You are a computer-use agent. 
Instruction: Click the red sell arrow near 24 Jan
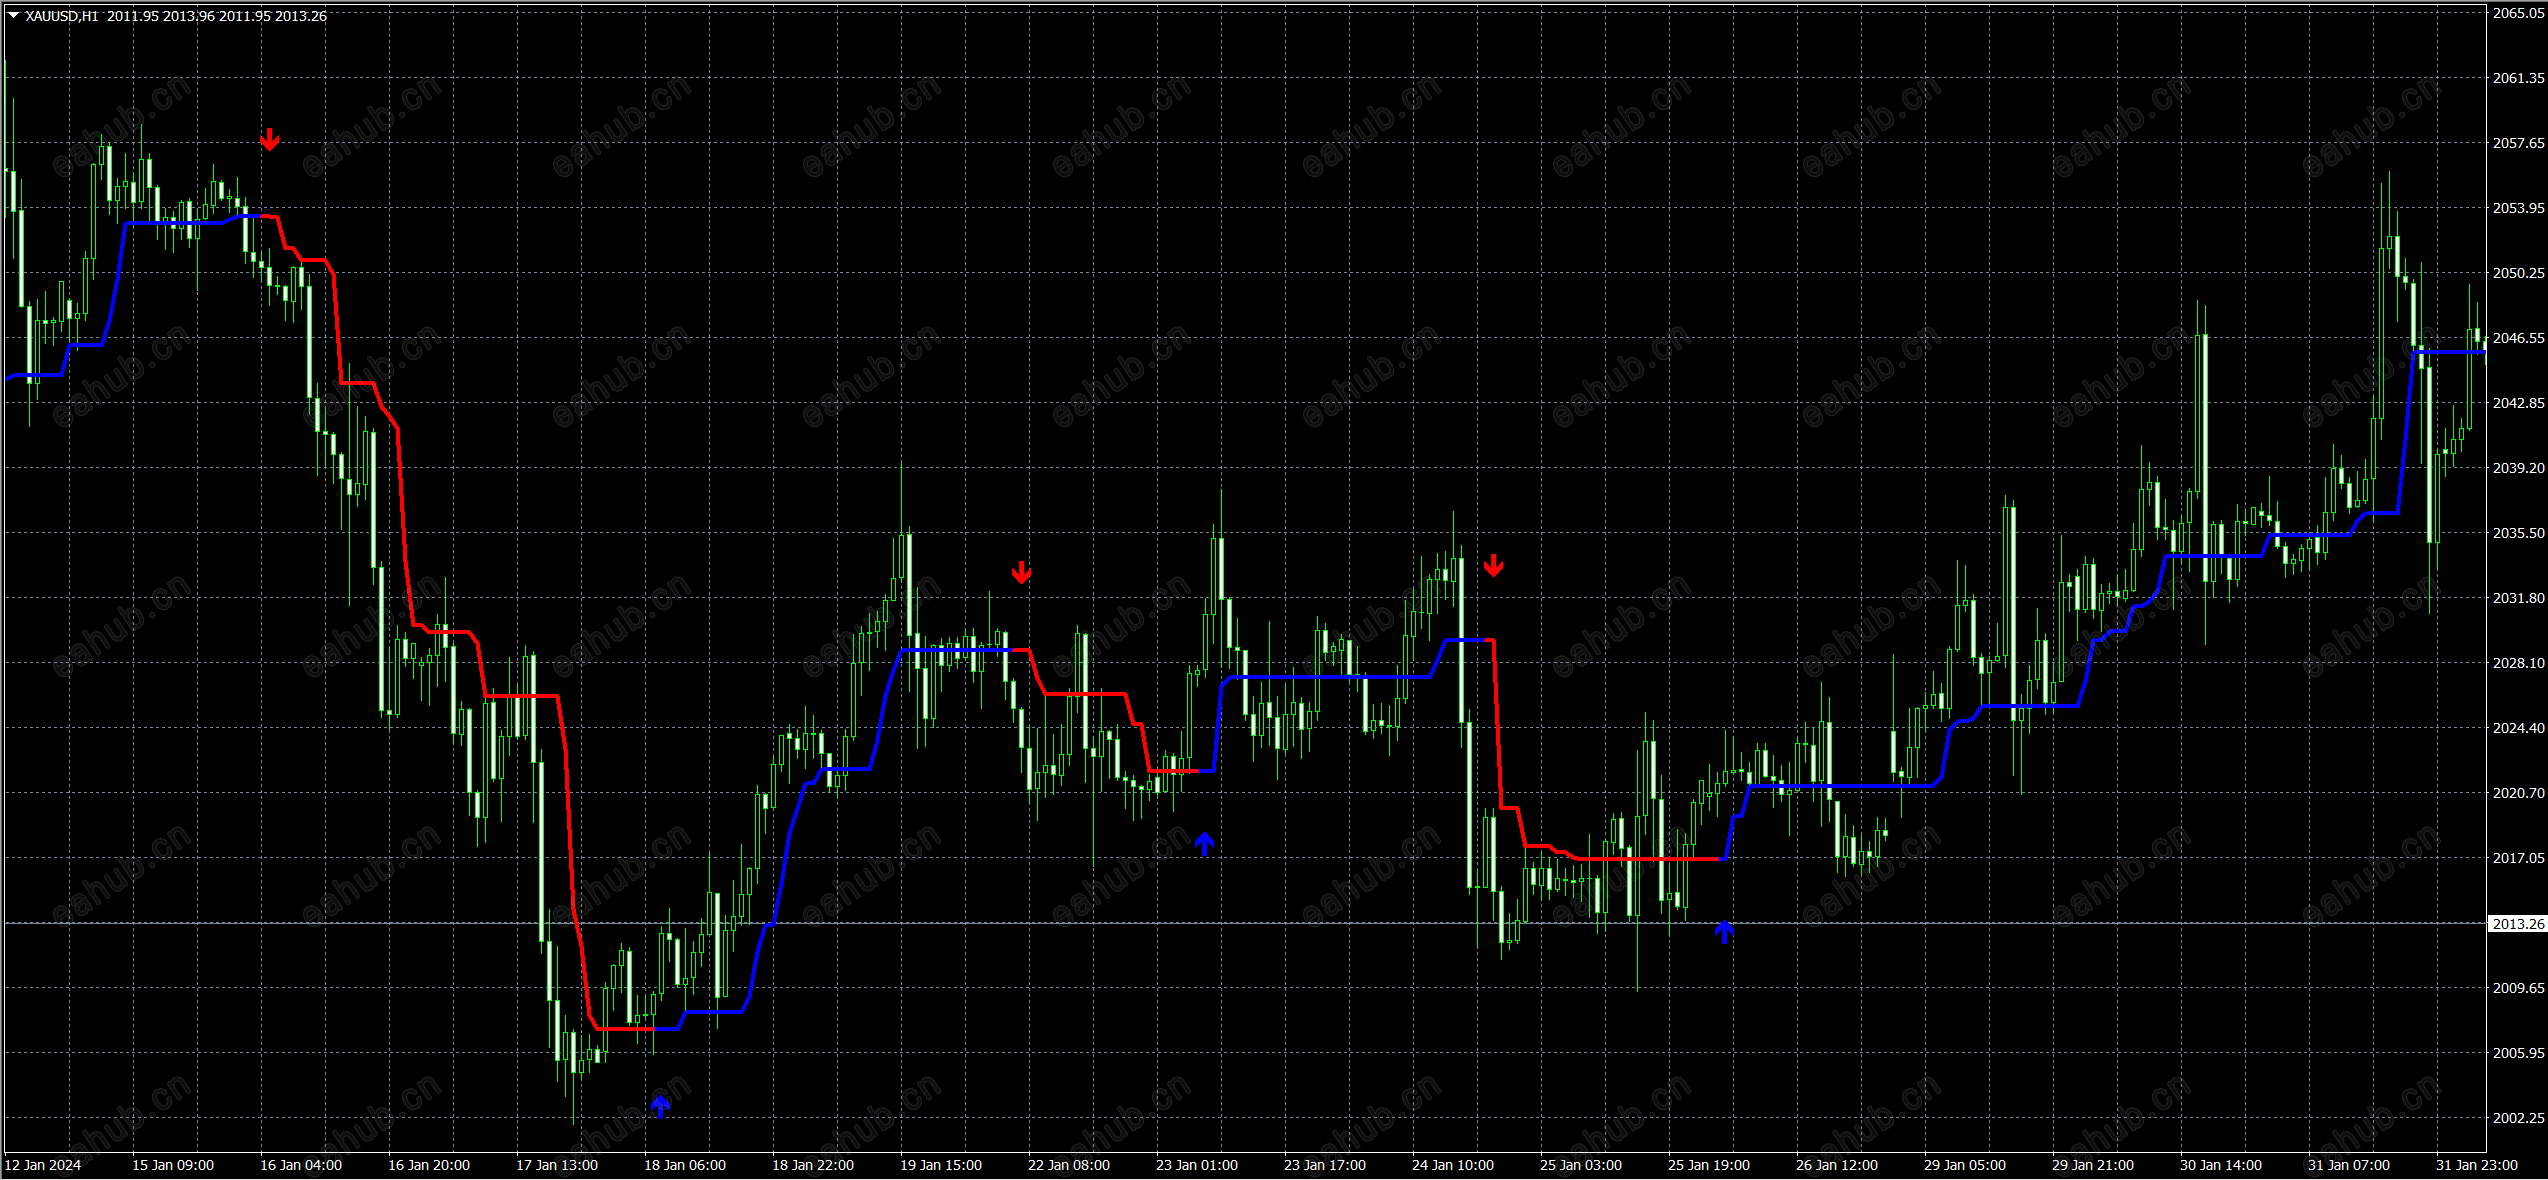[x=1494, y=566]
